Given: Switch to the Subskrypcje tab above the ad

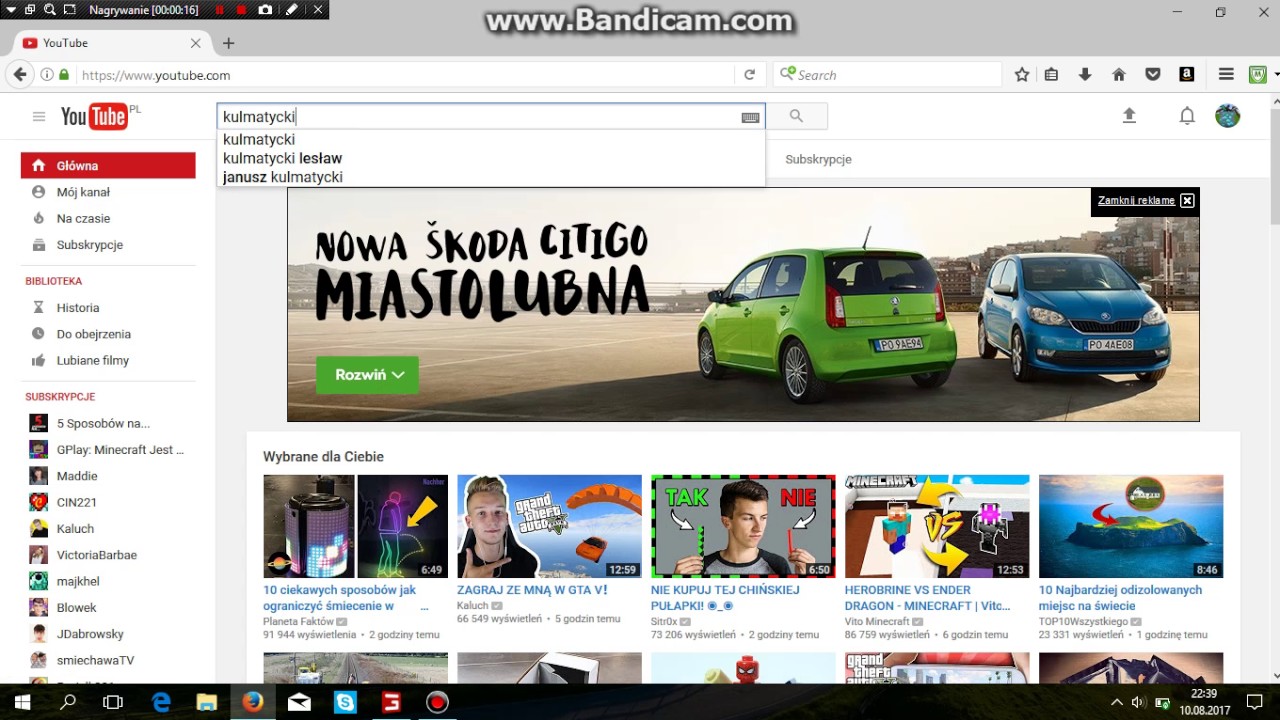Looking at the screenshot, I should click(x=818, y=160).
